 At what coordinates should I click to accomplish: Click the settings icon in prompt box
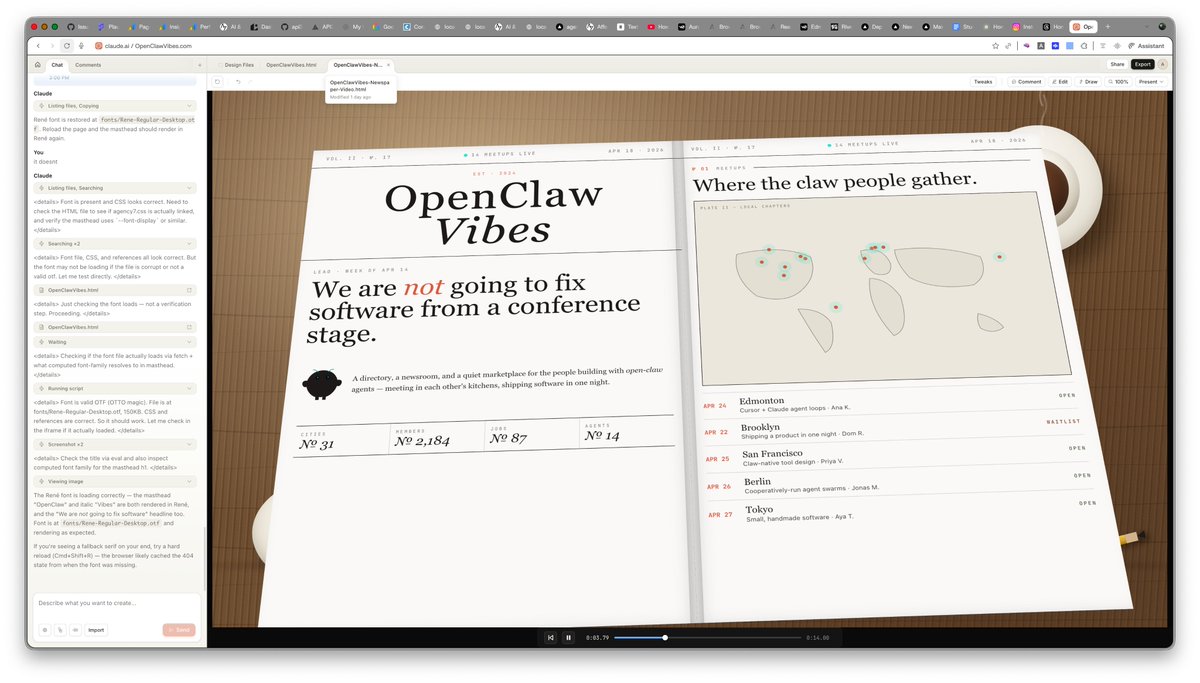point(45,630)
